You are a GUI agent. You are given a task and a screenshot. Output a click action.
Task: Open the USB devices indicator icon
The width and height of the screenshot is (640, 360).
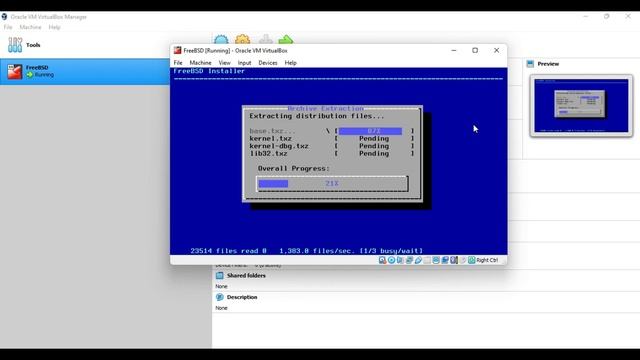click(x=418, y=260)
